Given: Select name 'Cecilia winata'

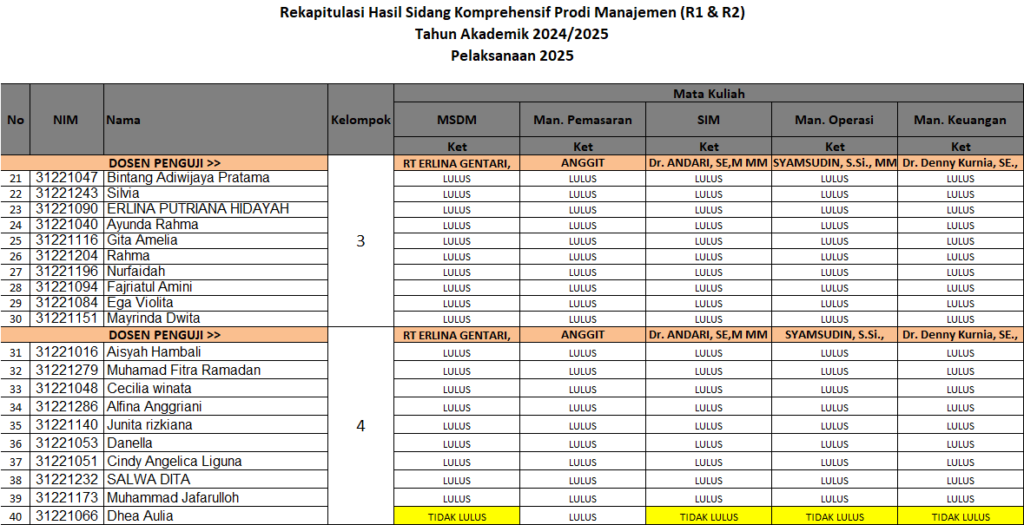Looking at the screenshot, I should pyautogui.click(x=150, y=388).
